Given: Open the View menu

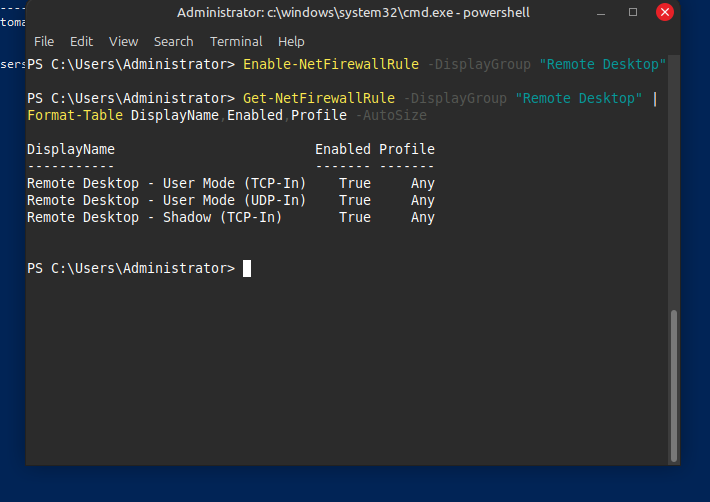Looking at the screenshot, I should point(123,41).
